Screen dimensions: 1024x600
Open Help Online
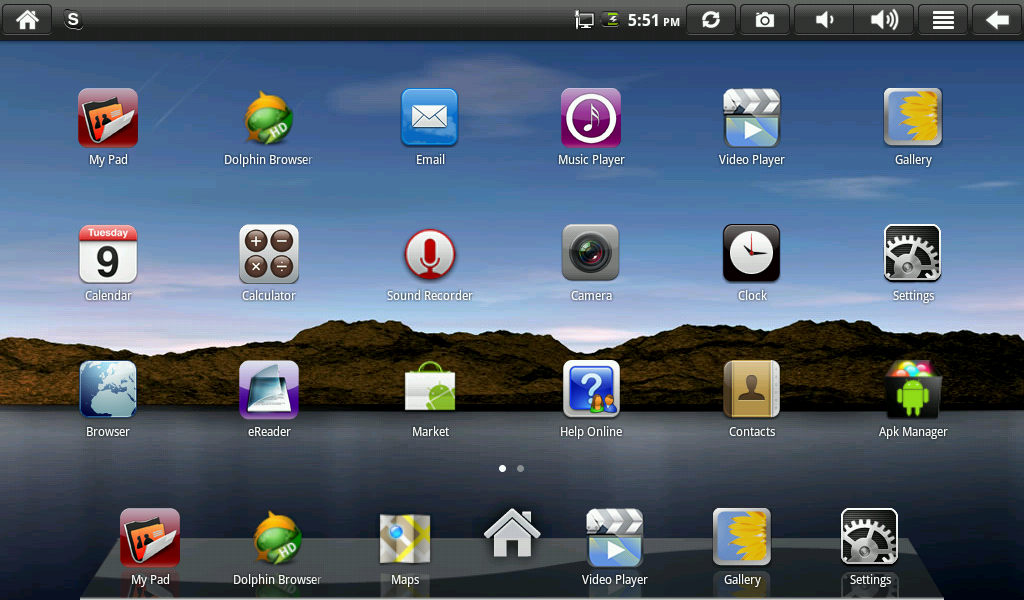[x=591, y=389]
